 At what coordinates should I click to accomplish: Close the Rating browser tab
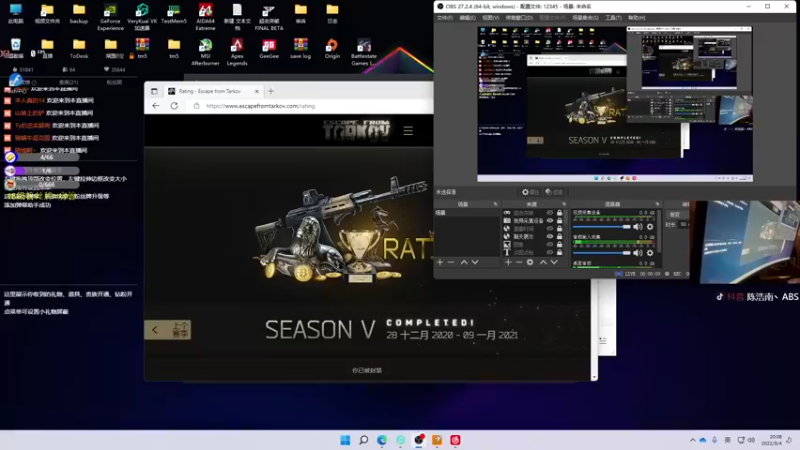[x=257, y=91]
